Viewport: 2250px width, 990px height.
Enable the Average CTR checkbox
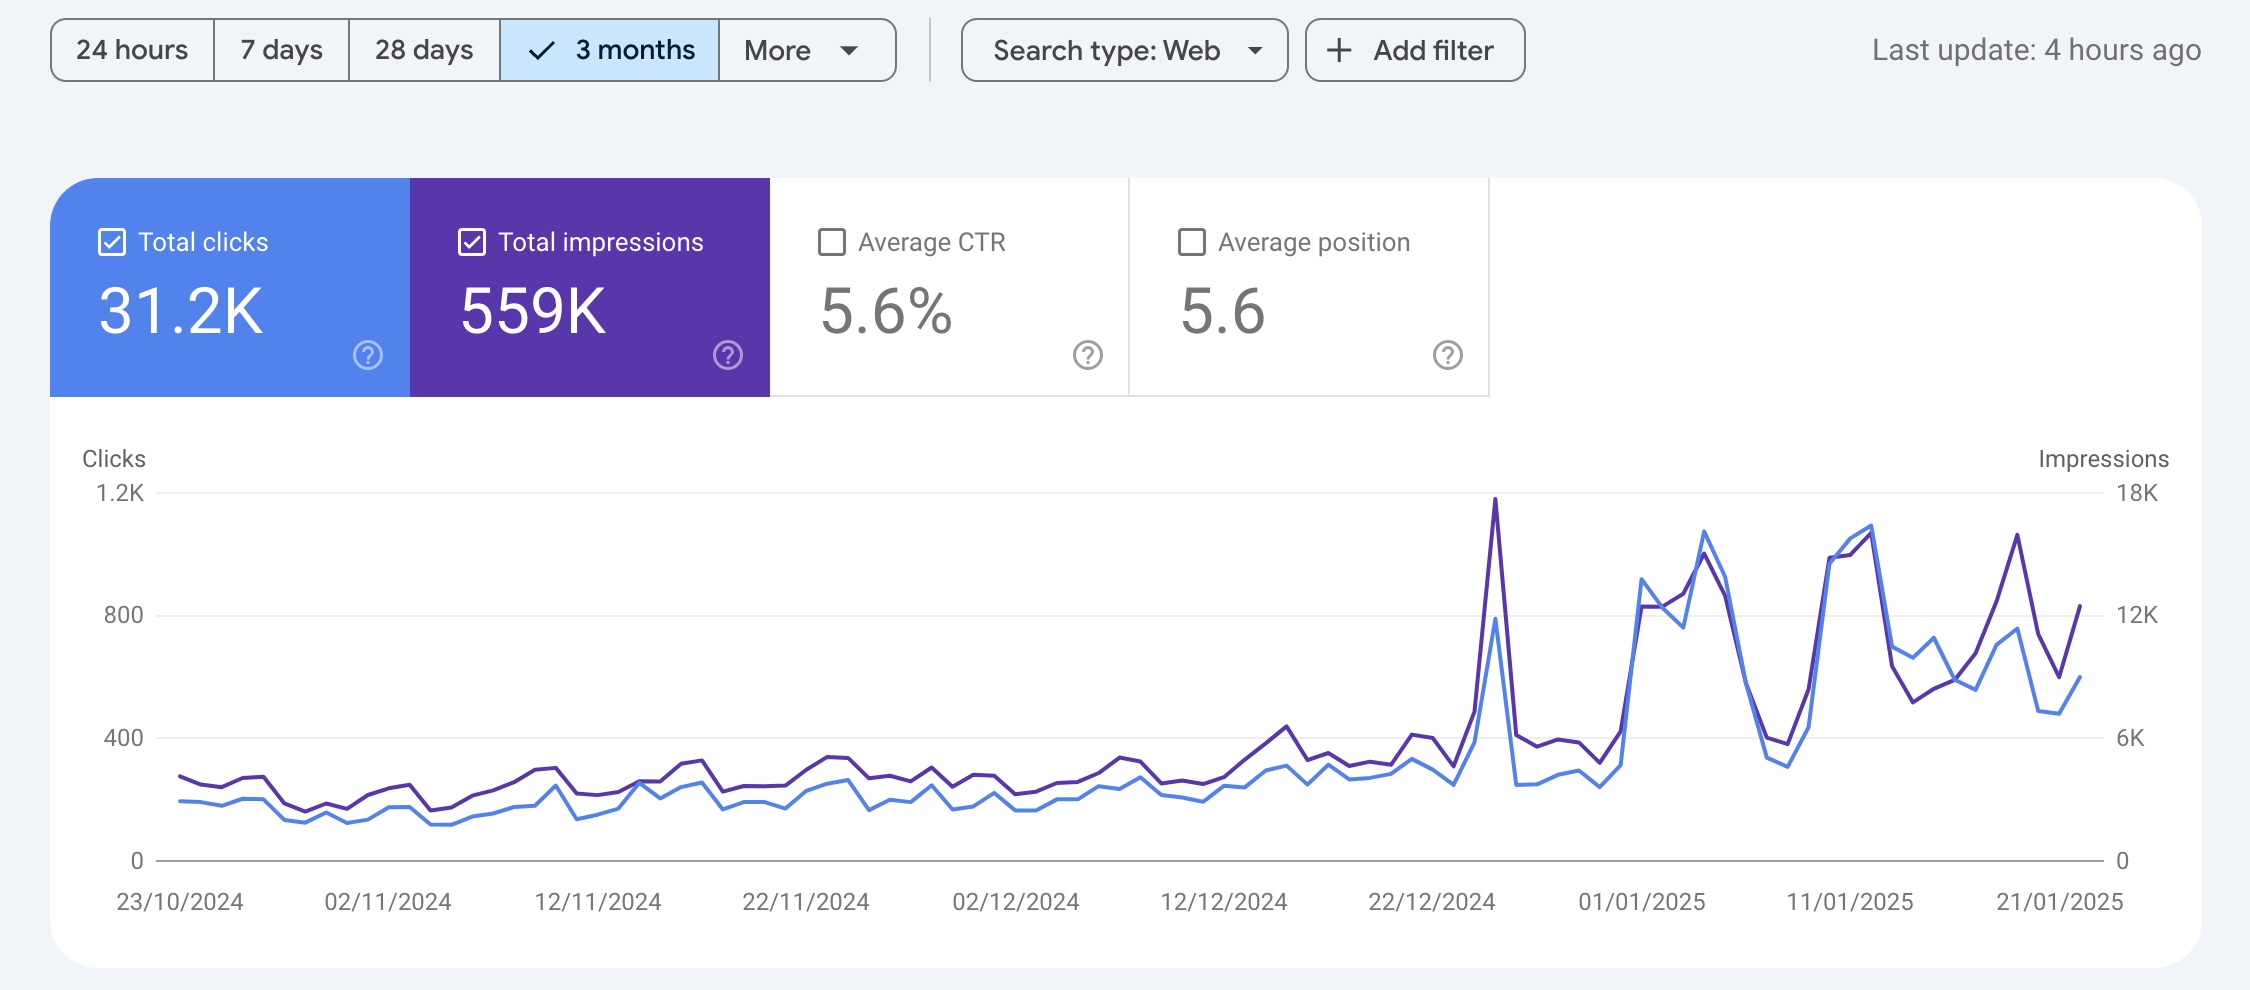832,242
